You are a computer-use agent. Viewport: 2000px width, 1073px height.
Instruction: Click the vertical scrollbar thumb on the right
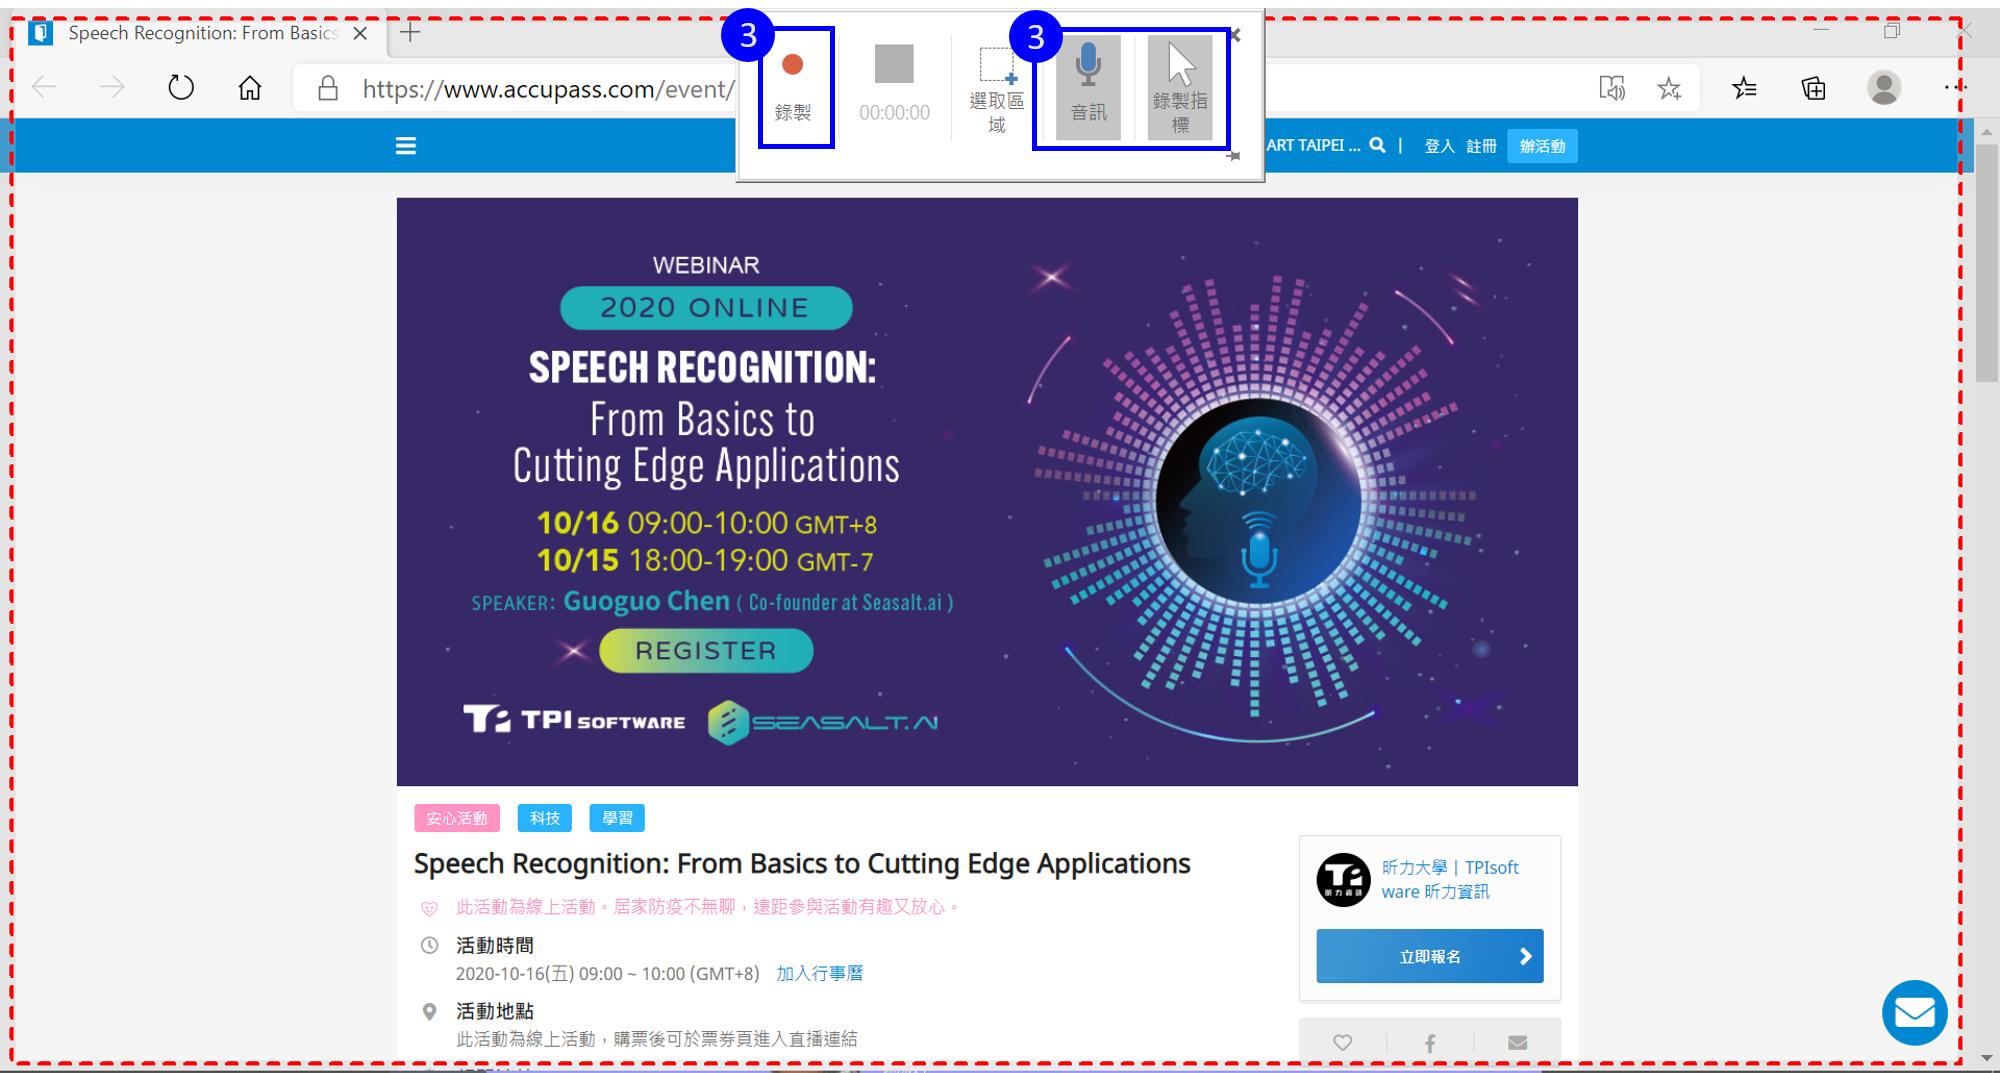[x=1987, y=262]
